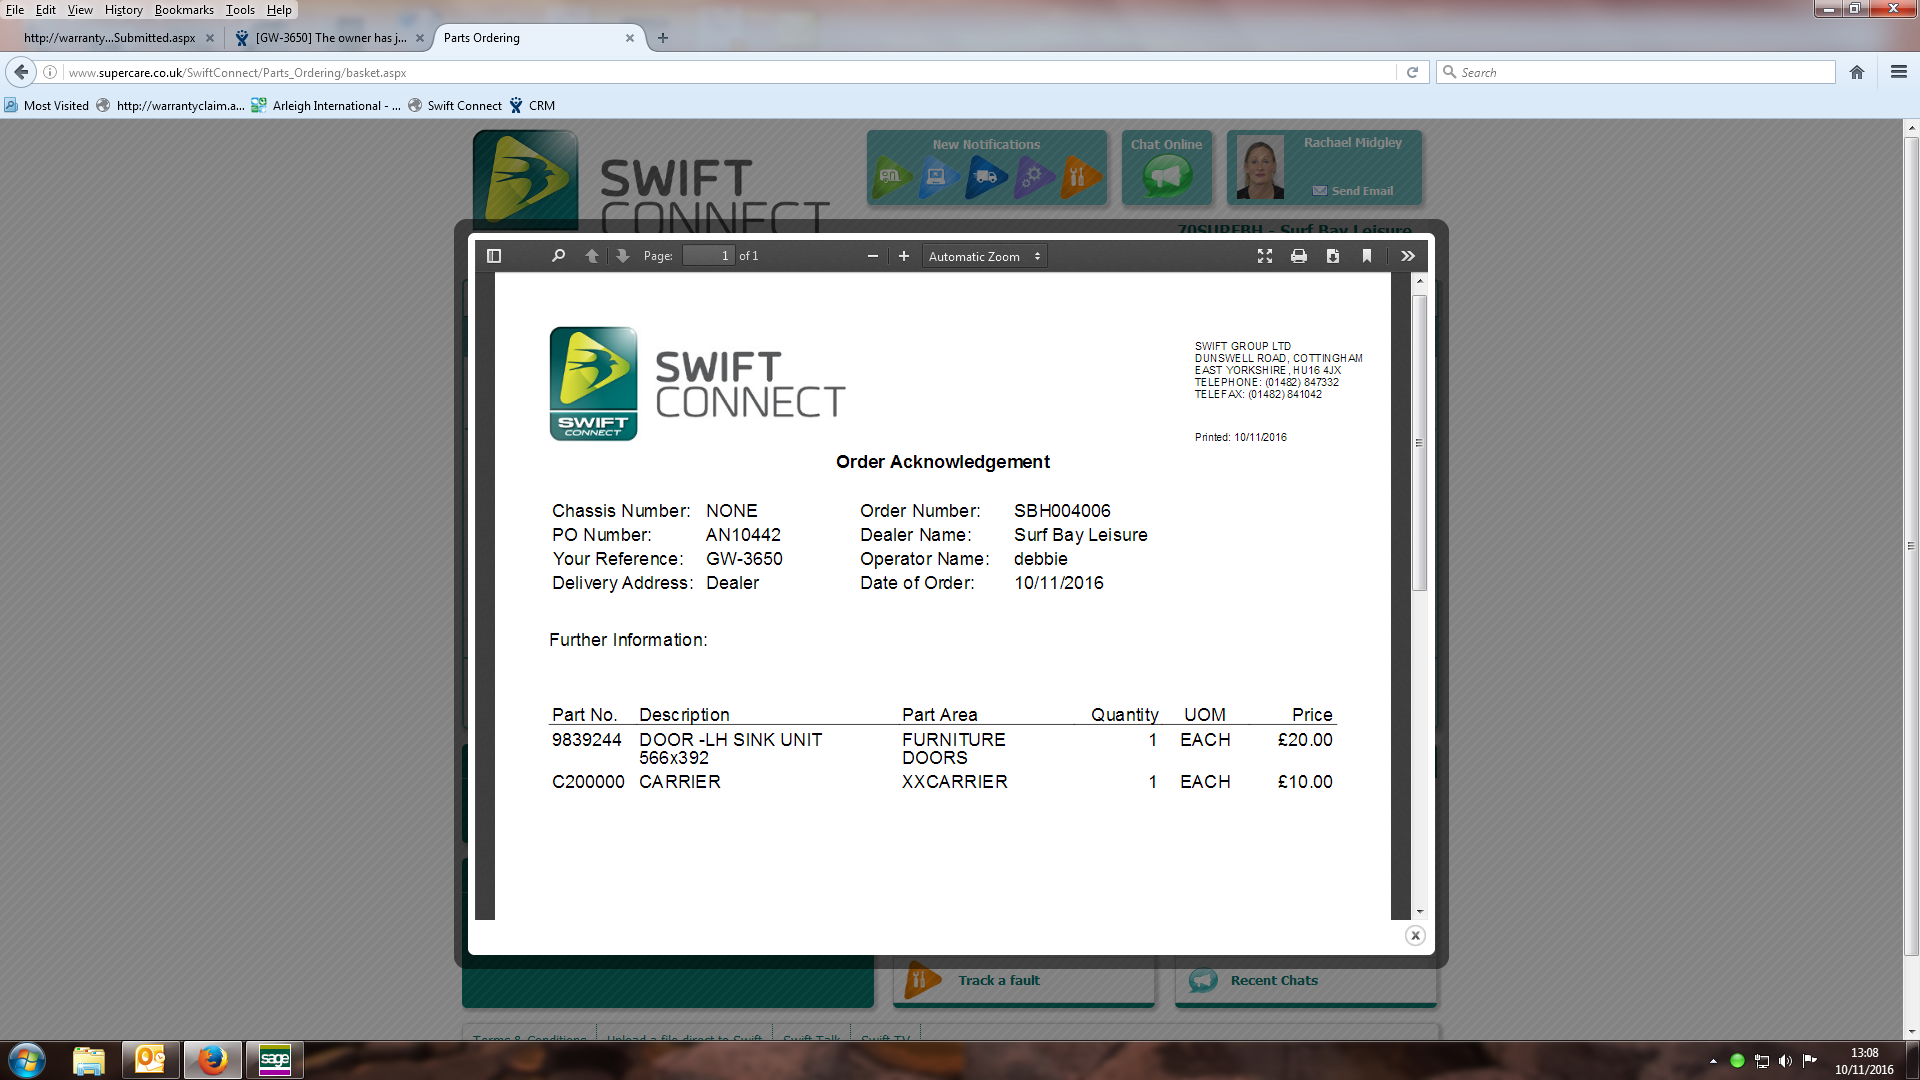
Task: Toggle the PDF viewer sidebar
Action: pos(494,256)
